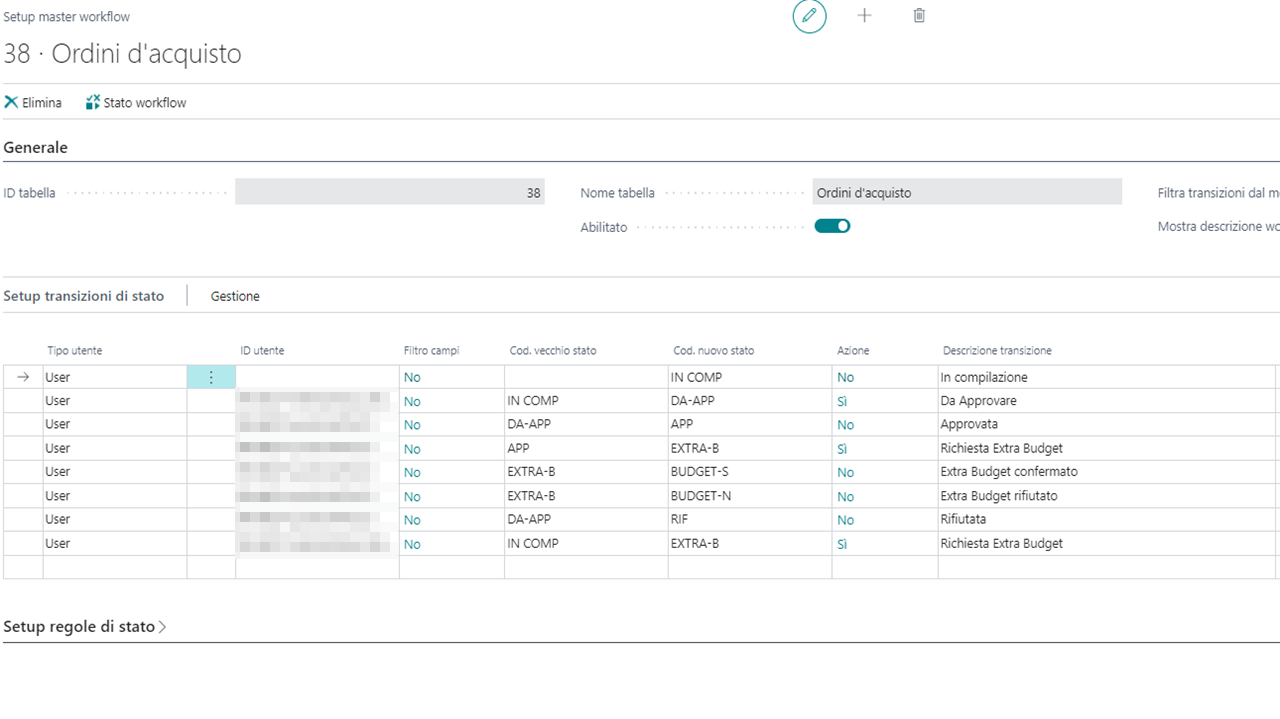Click the ID tabella field value 38
The width and height of the screenshot is (1280, 719).
coord(390,192)
